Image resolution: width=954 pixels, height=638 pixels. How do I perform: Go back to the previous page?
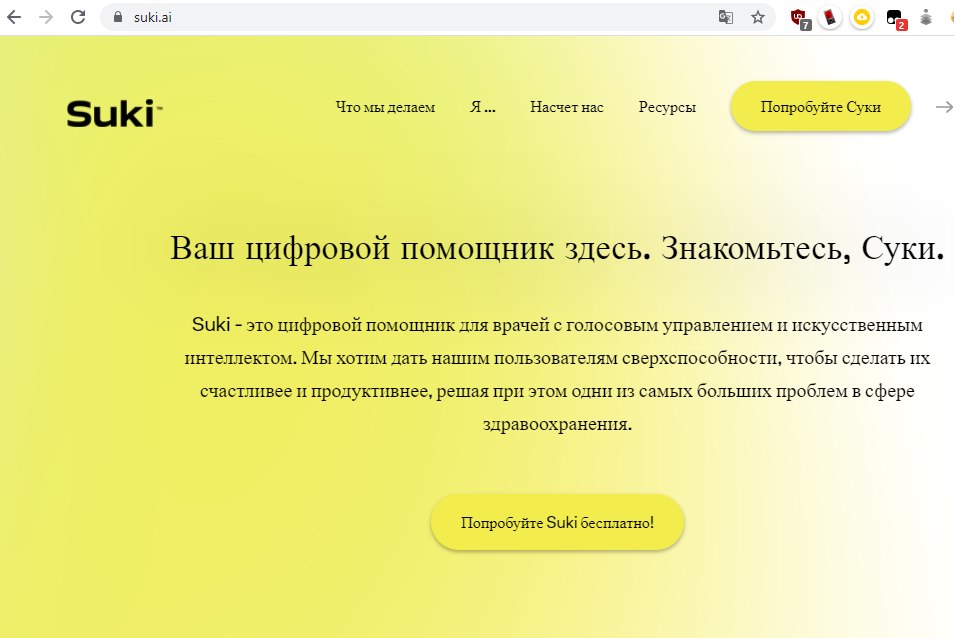pyautogui.click(x=14, y=17)
